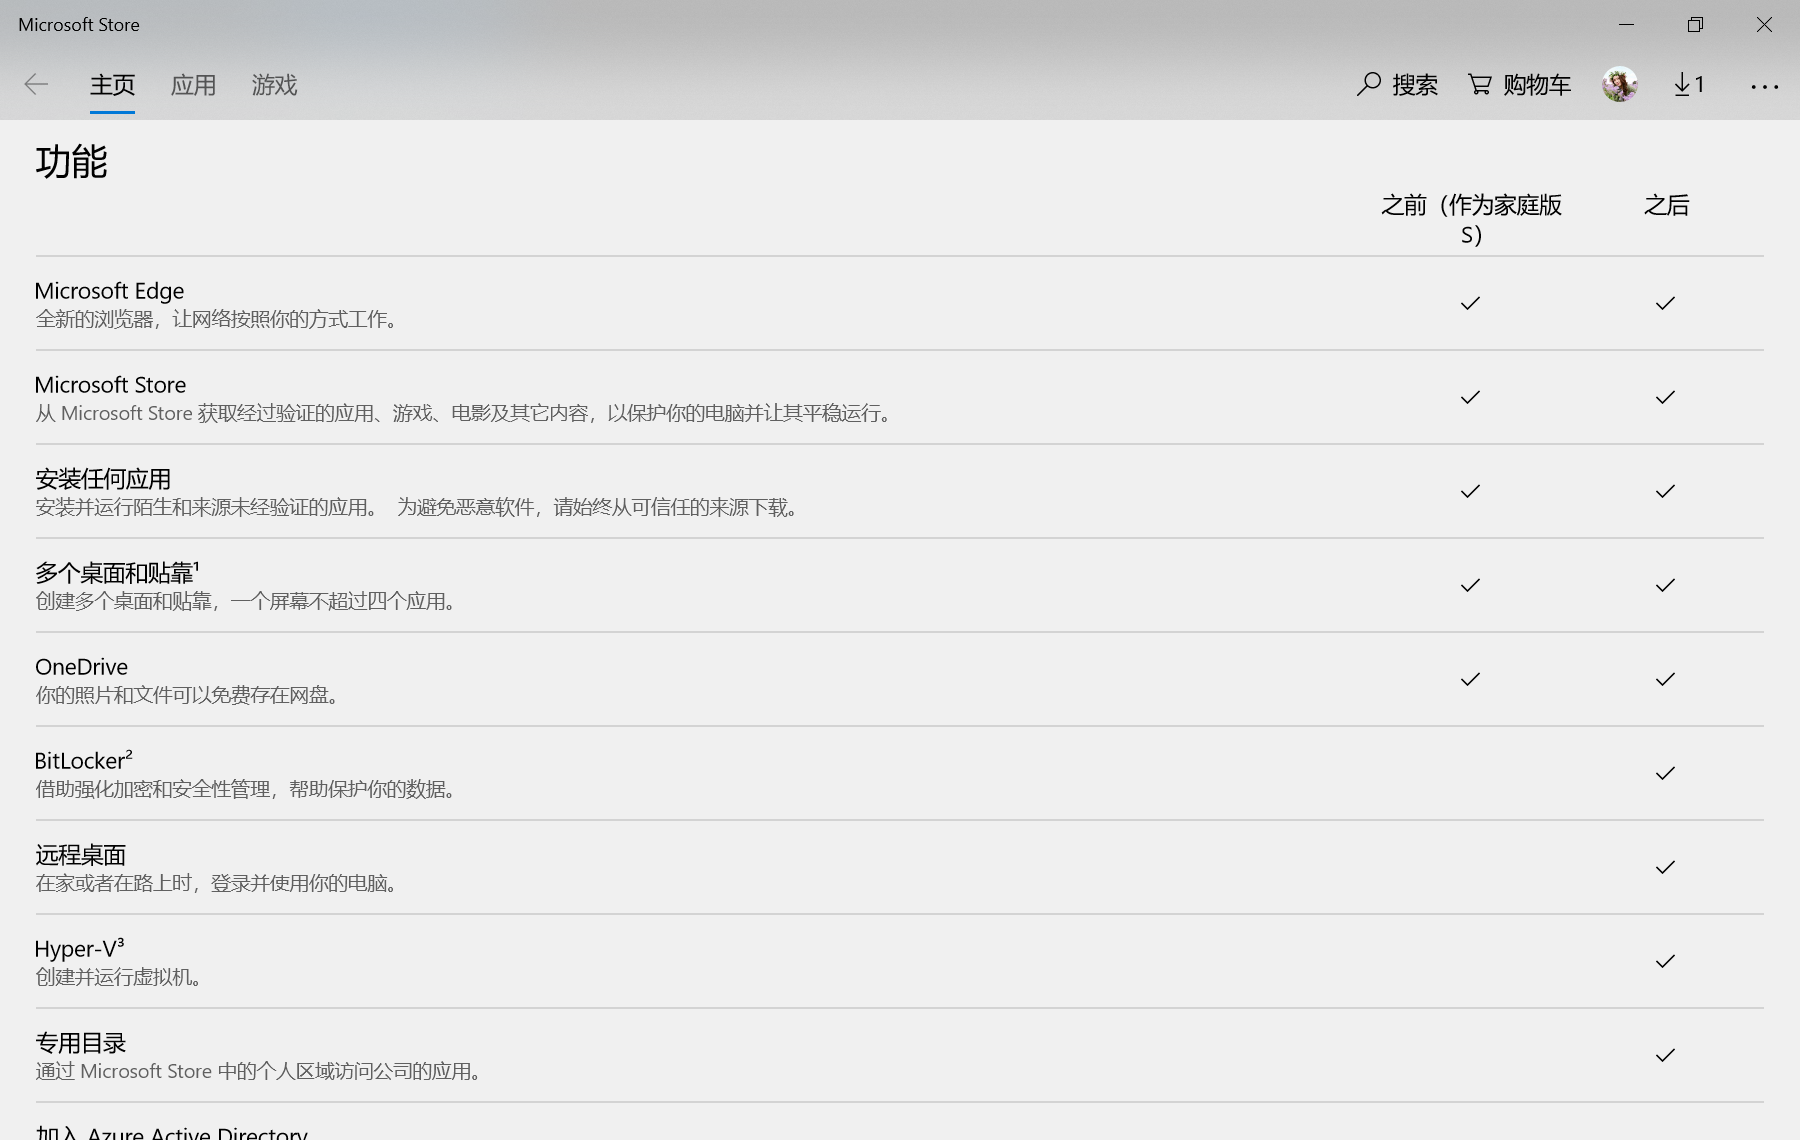Click the BitLocker feature title
Viewport: 1800px width, 1140px height.
click(x=83, y=760)
